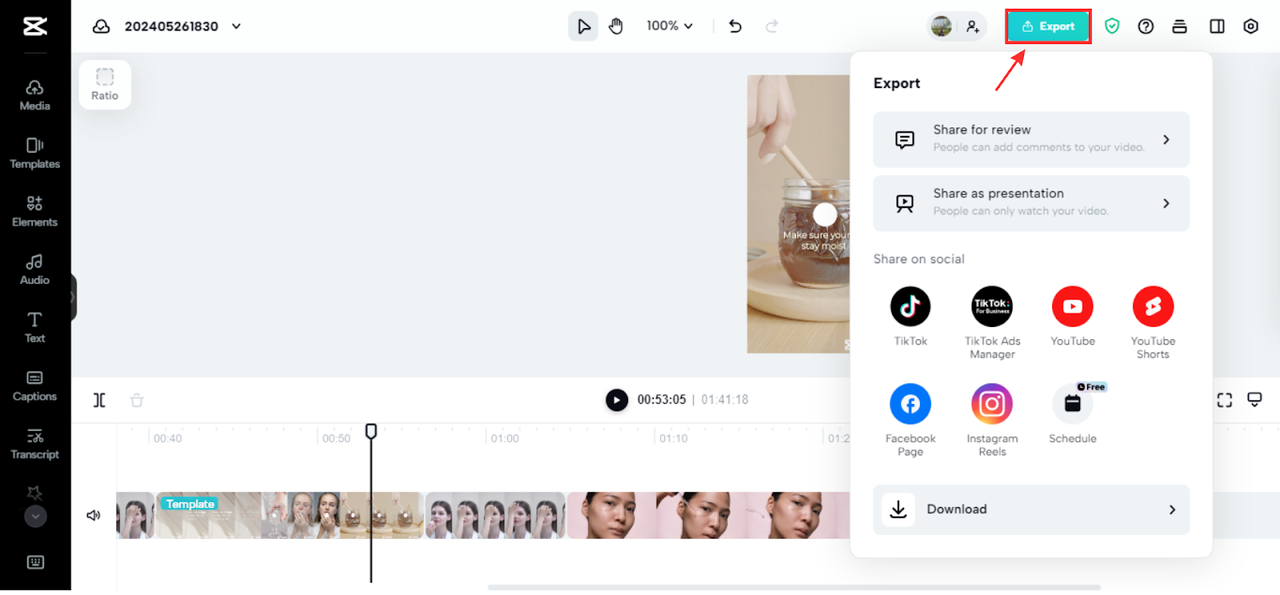
Task: Expand the Share as presentation chevron
Action: click(1166, 203)
